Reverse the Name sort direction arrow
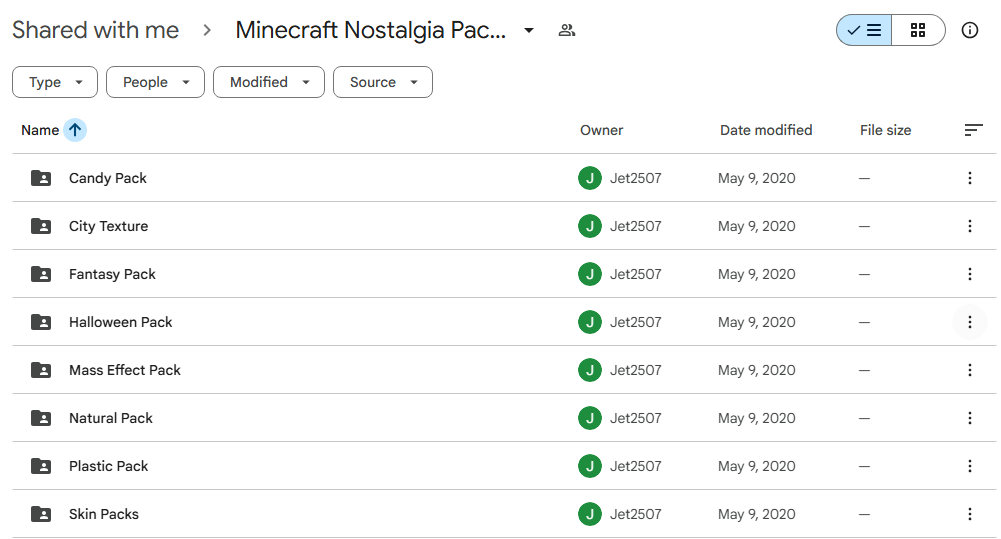1001x539 pixels. click(x=75, y=130)
